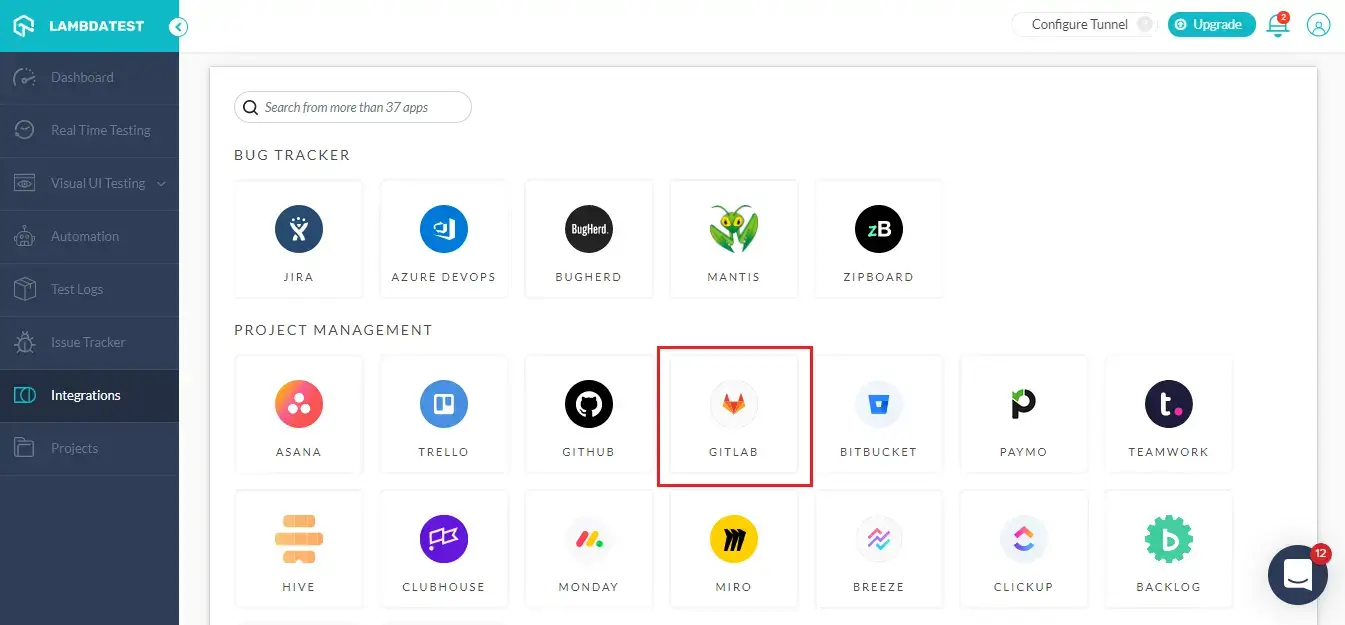Click the Configure Tunnel button

point(1080,25)
